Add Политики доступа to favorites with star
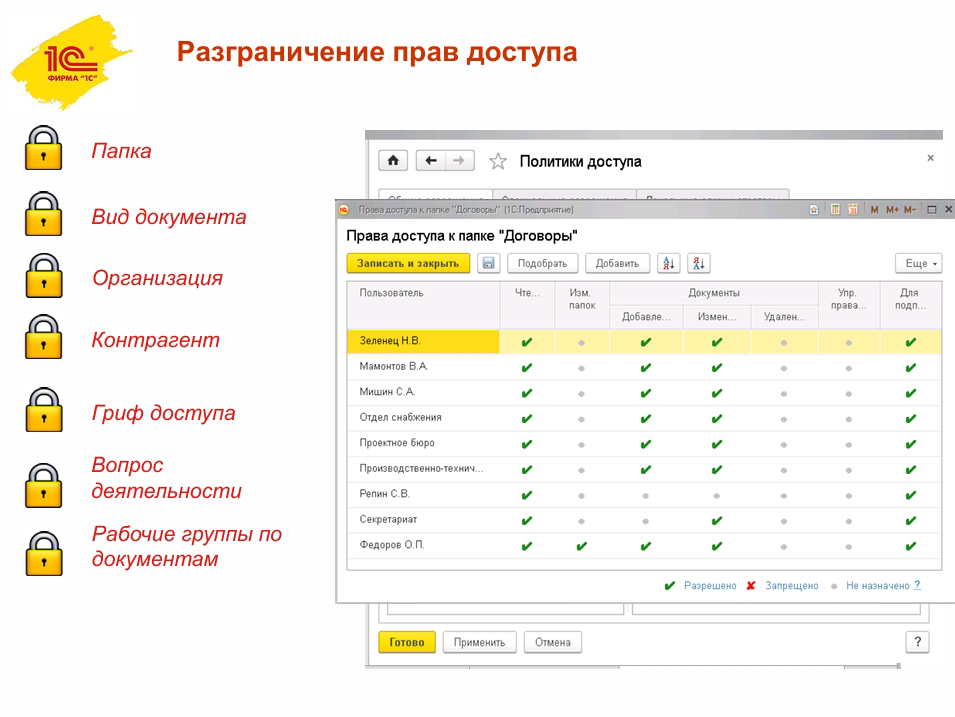Image resolution: width=955 pixels, height=717 pixels. pos(498,162)
